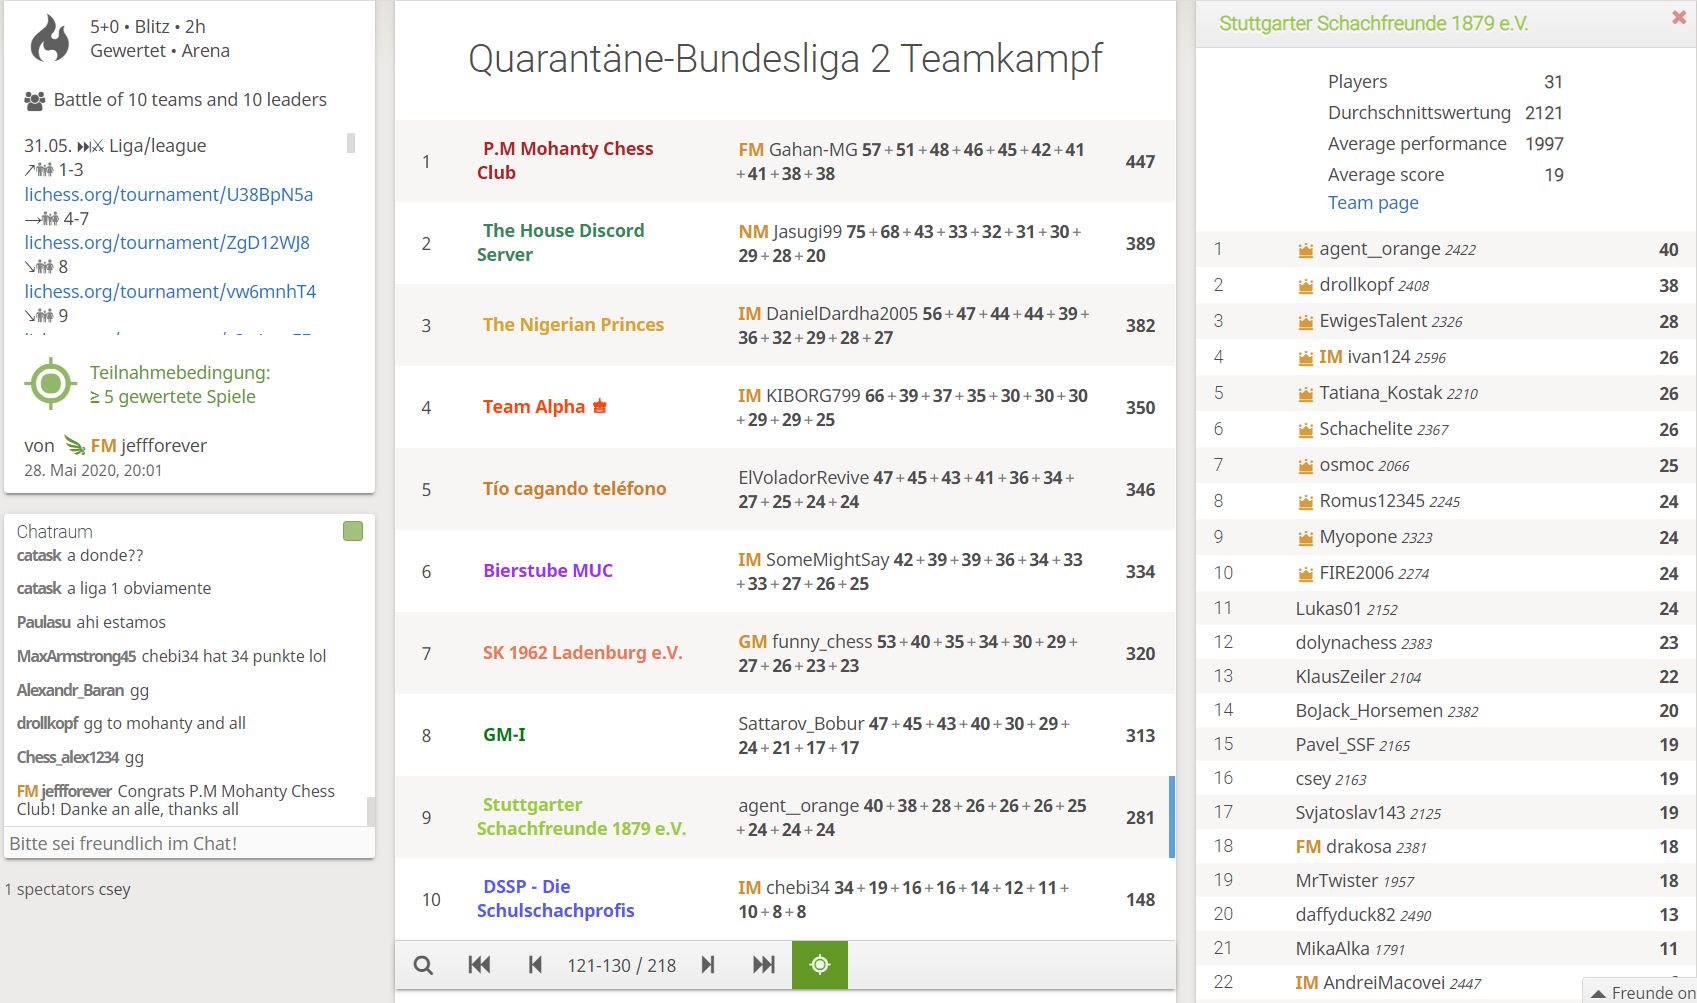Open daffyduck82 player row
Image resolution: width=1697 pixels, height=1003 pixels.
pos(1446,914)
